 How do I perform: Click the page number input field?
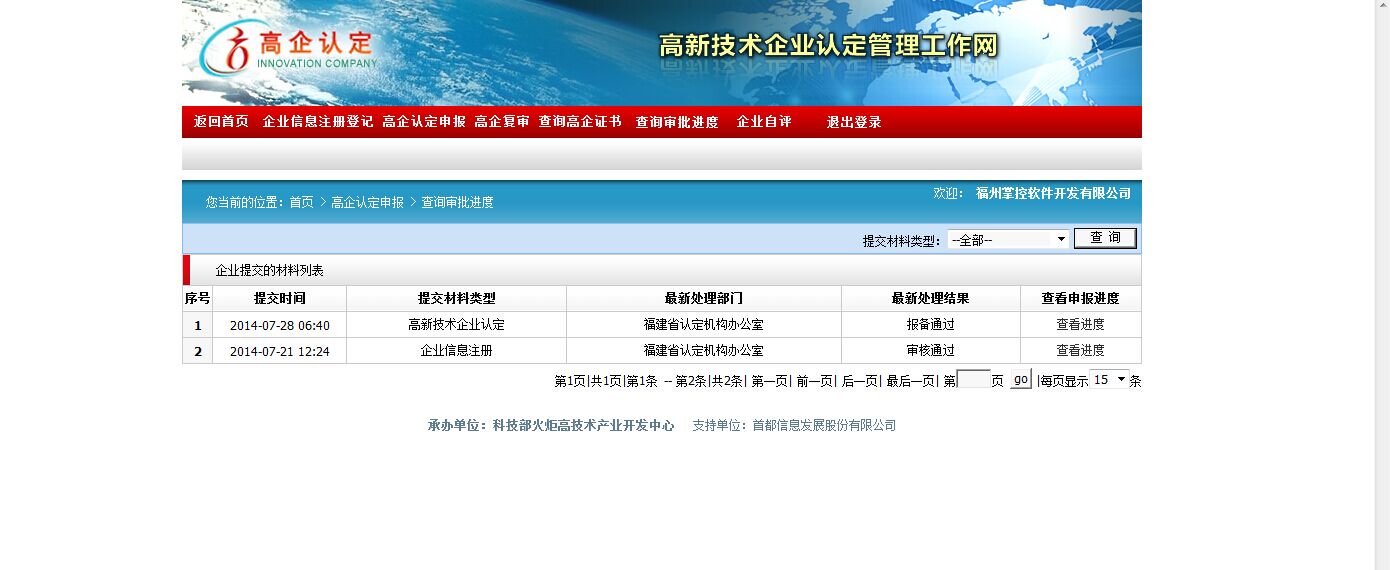tap(973, 380)
